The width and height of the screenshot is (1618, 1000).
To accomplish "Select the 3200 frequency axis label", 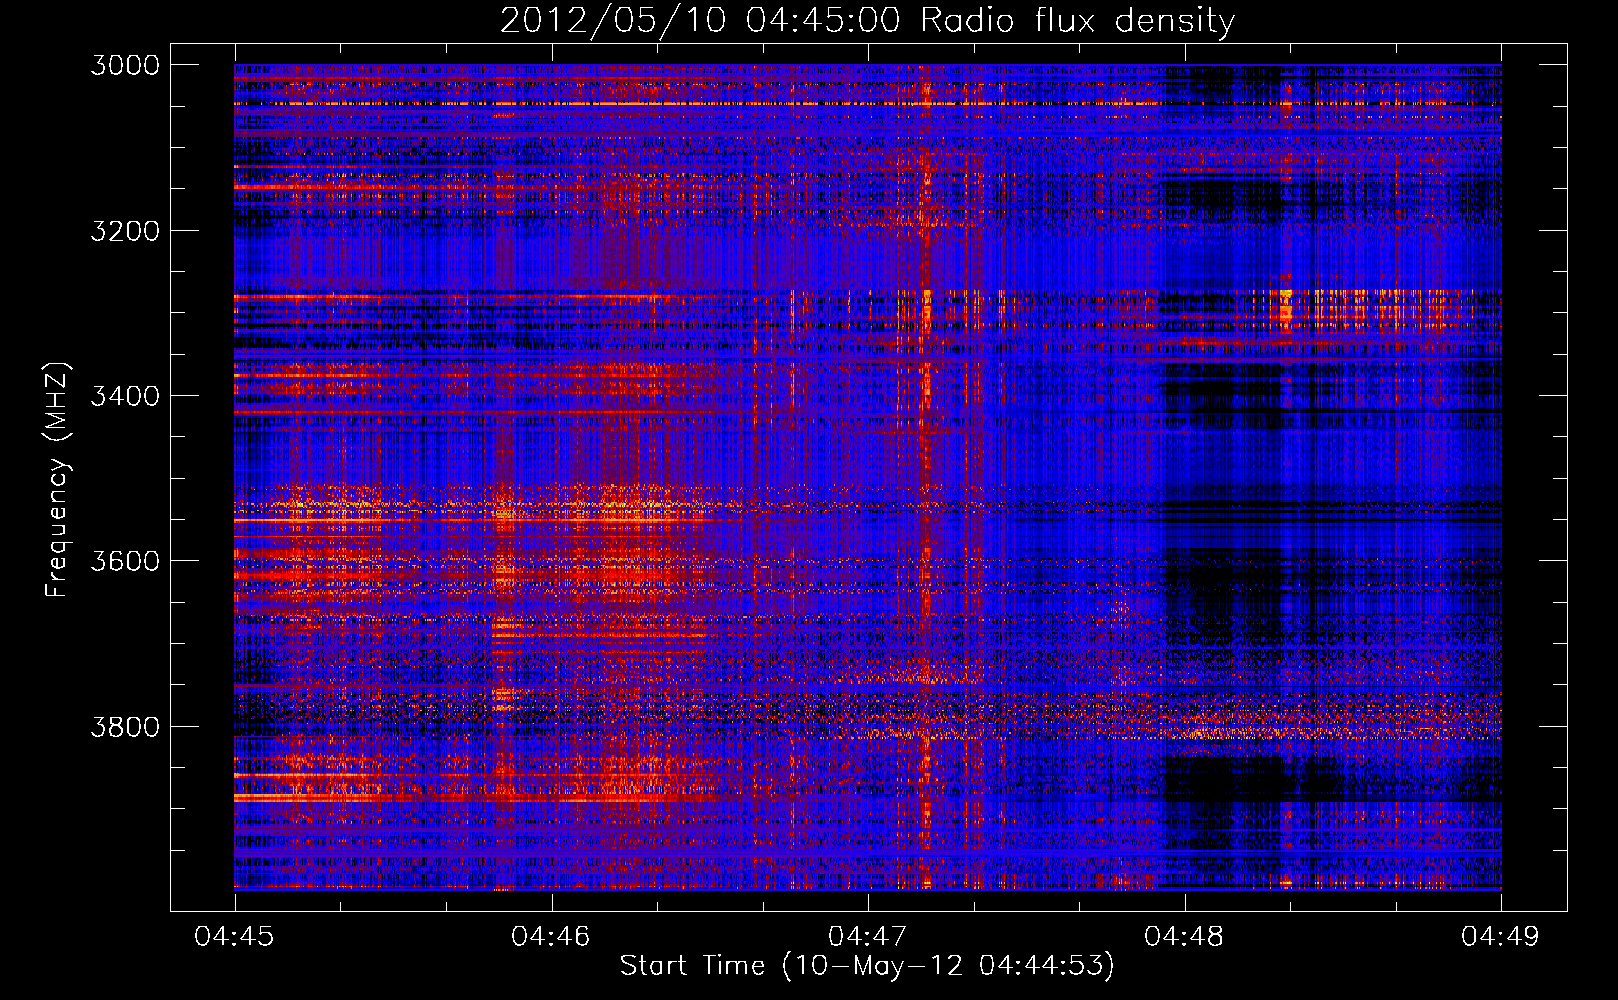I will click(x=125, y=231).
